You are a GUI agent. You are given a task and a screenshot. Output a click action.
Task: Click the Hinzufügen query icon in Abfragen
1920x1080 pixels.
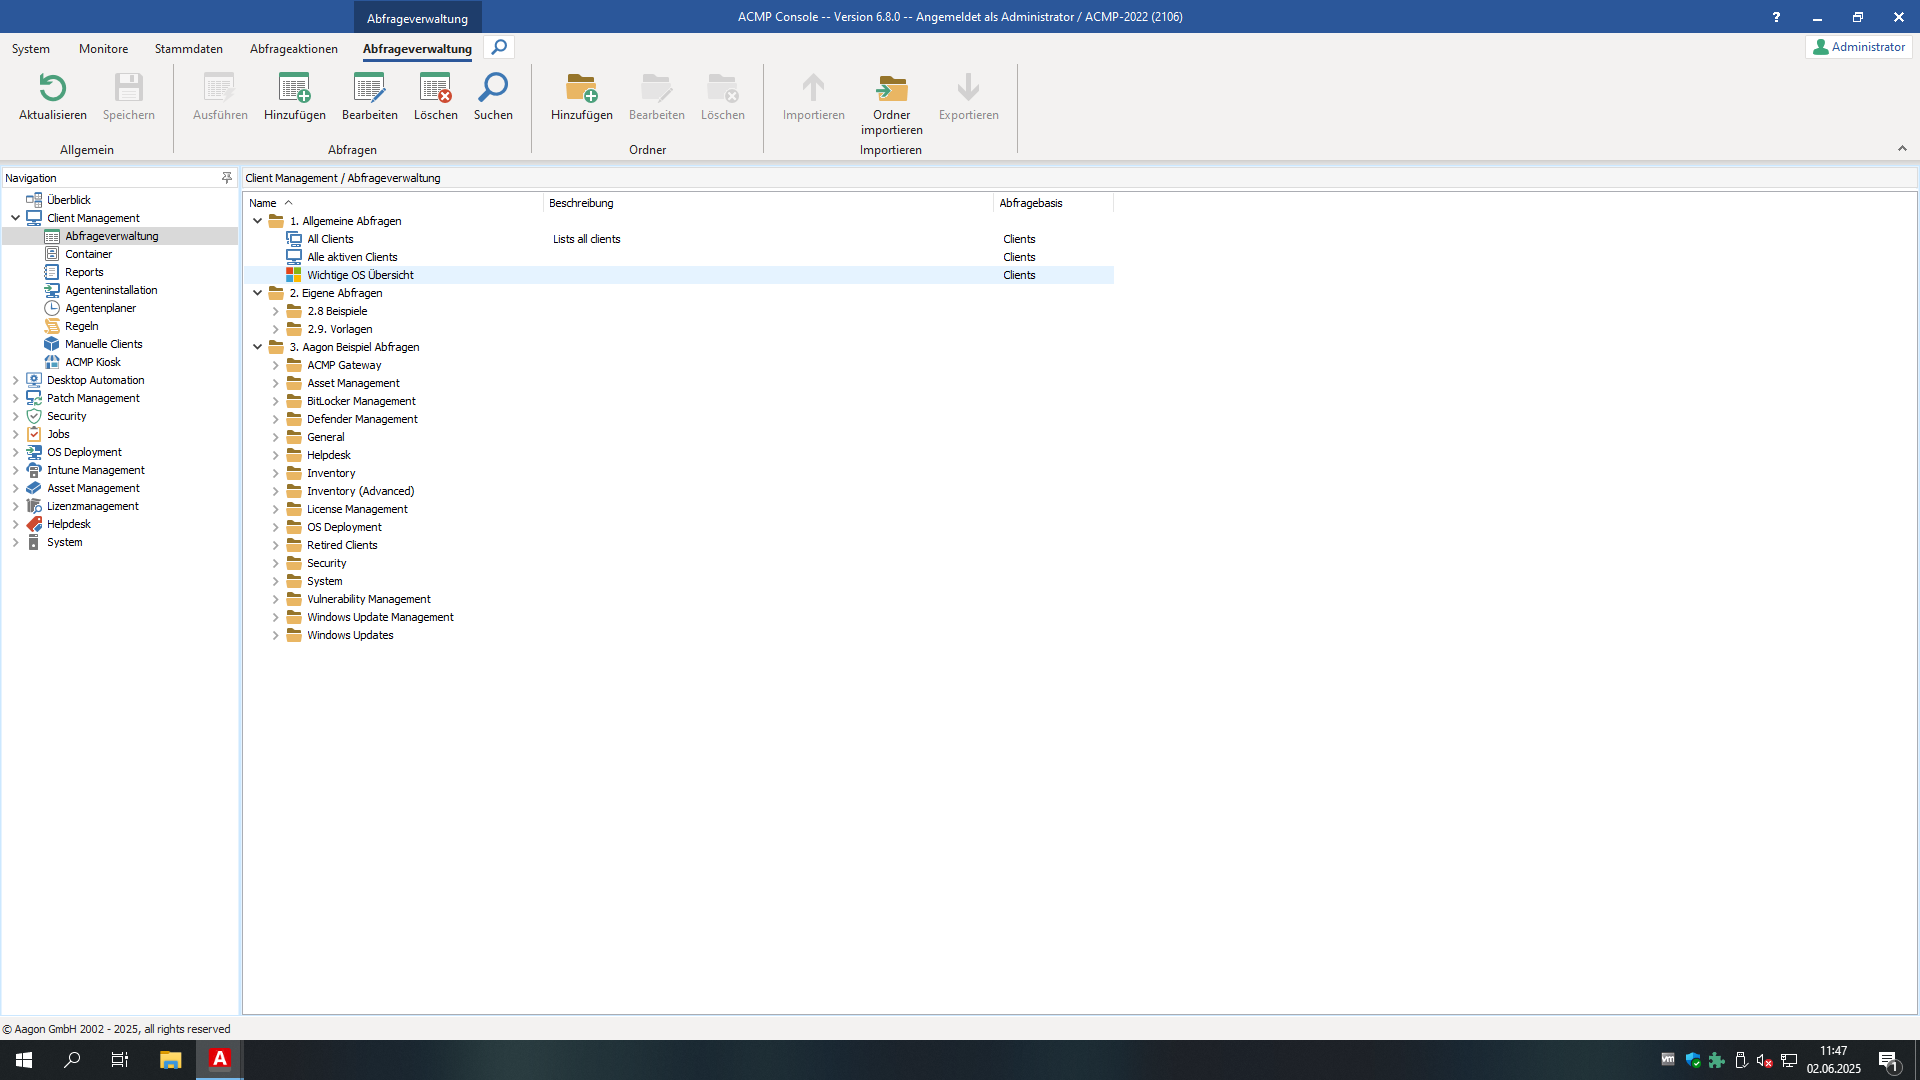294,89
